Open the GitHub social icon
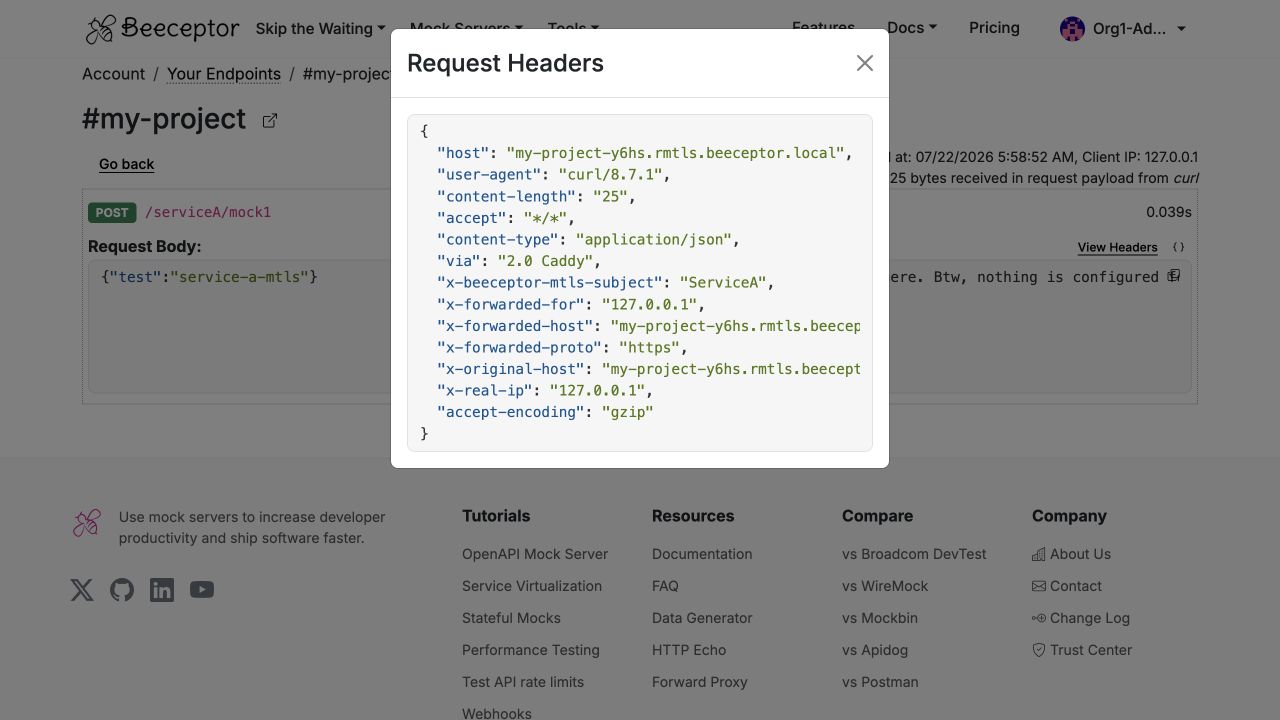The width and height of the screenshot is (1280, 720). 122,590
